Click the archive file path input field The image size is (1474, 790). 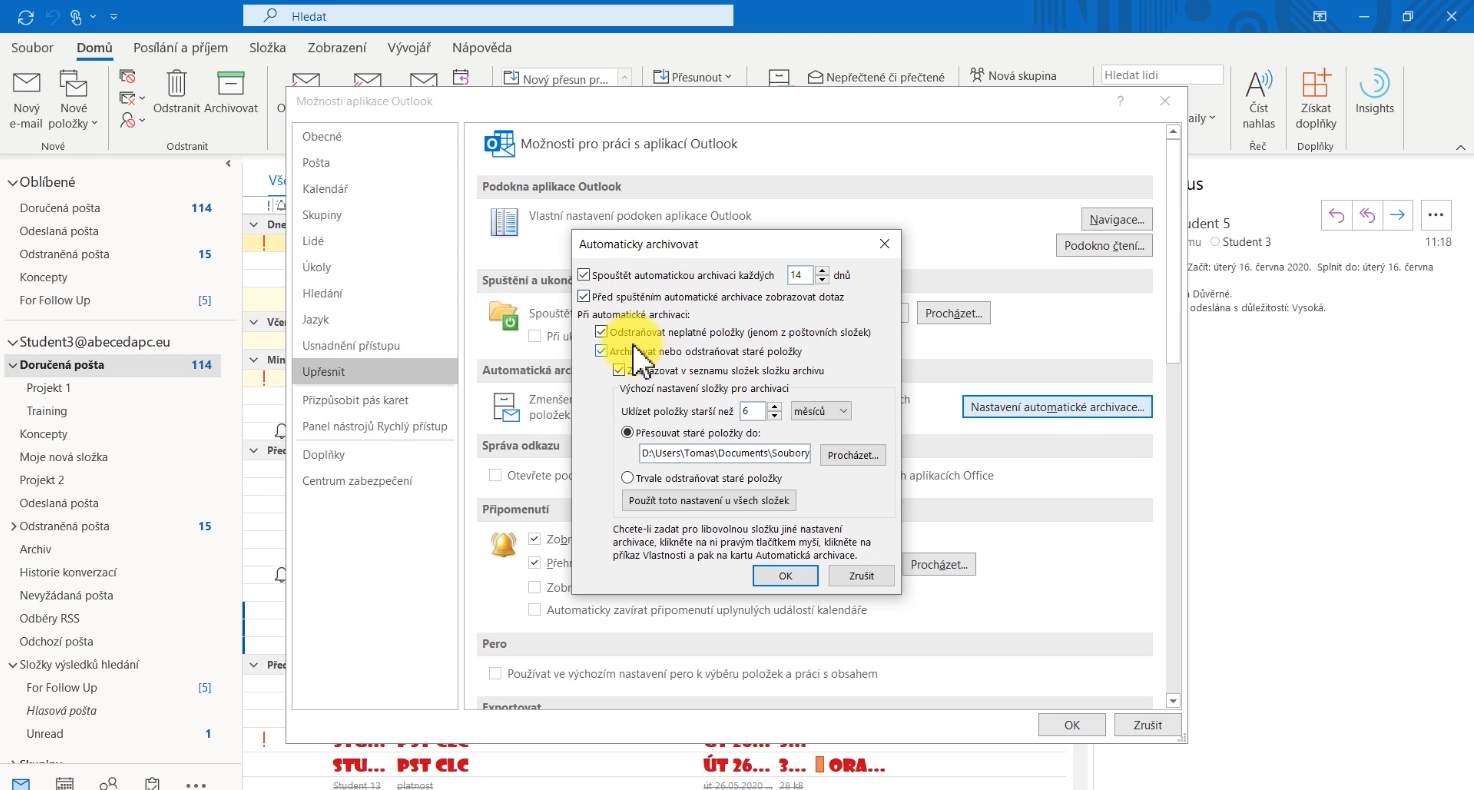point(725,454)
